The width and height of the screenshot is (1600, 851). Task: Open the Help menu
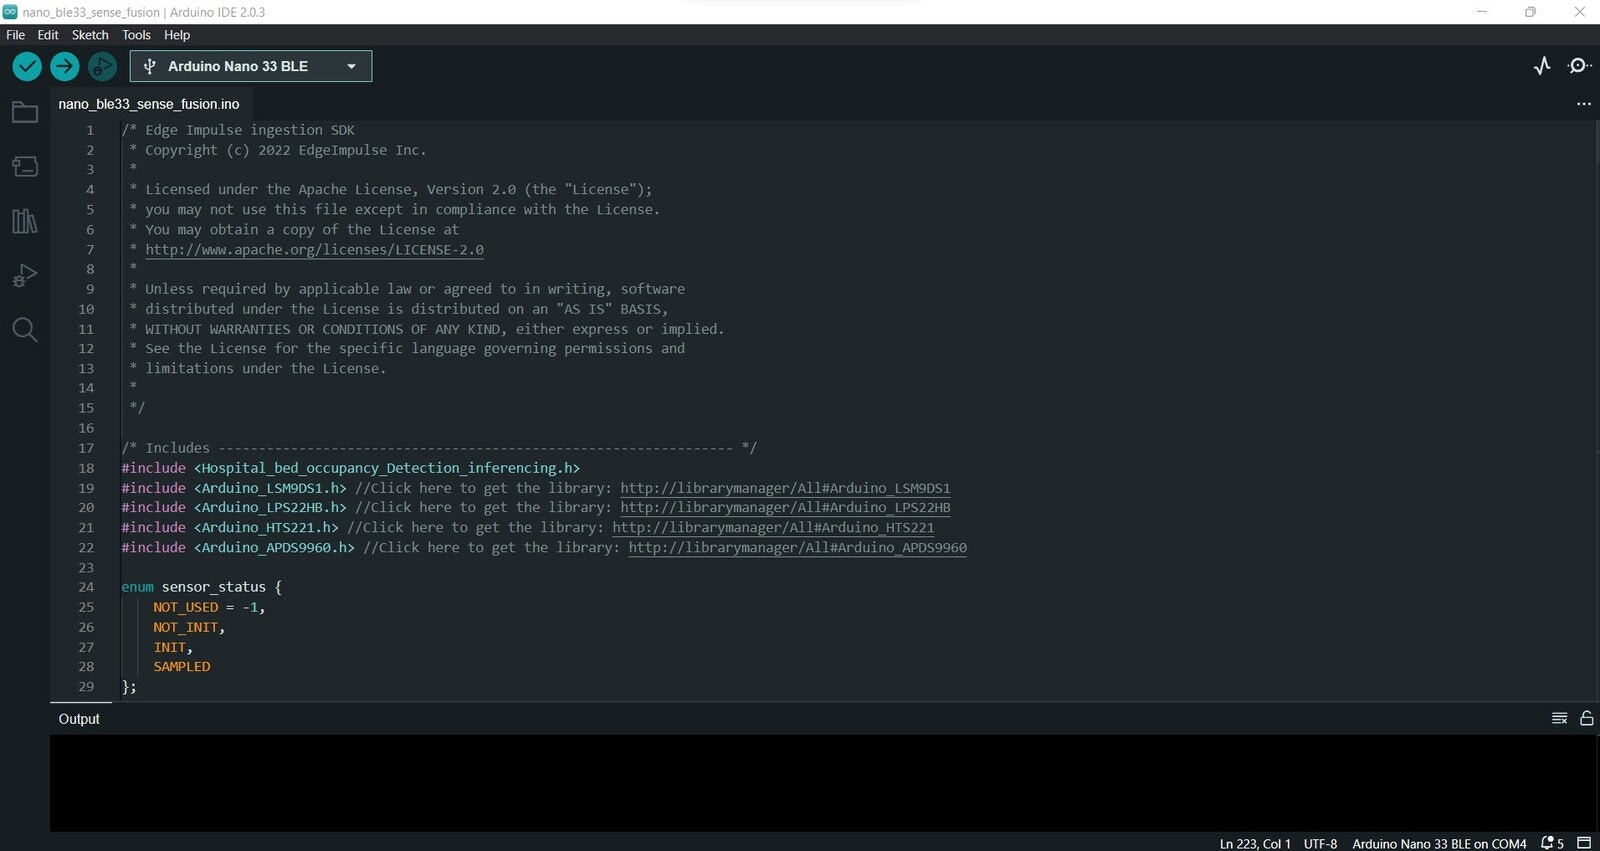pos(177,35)
